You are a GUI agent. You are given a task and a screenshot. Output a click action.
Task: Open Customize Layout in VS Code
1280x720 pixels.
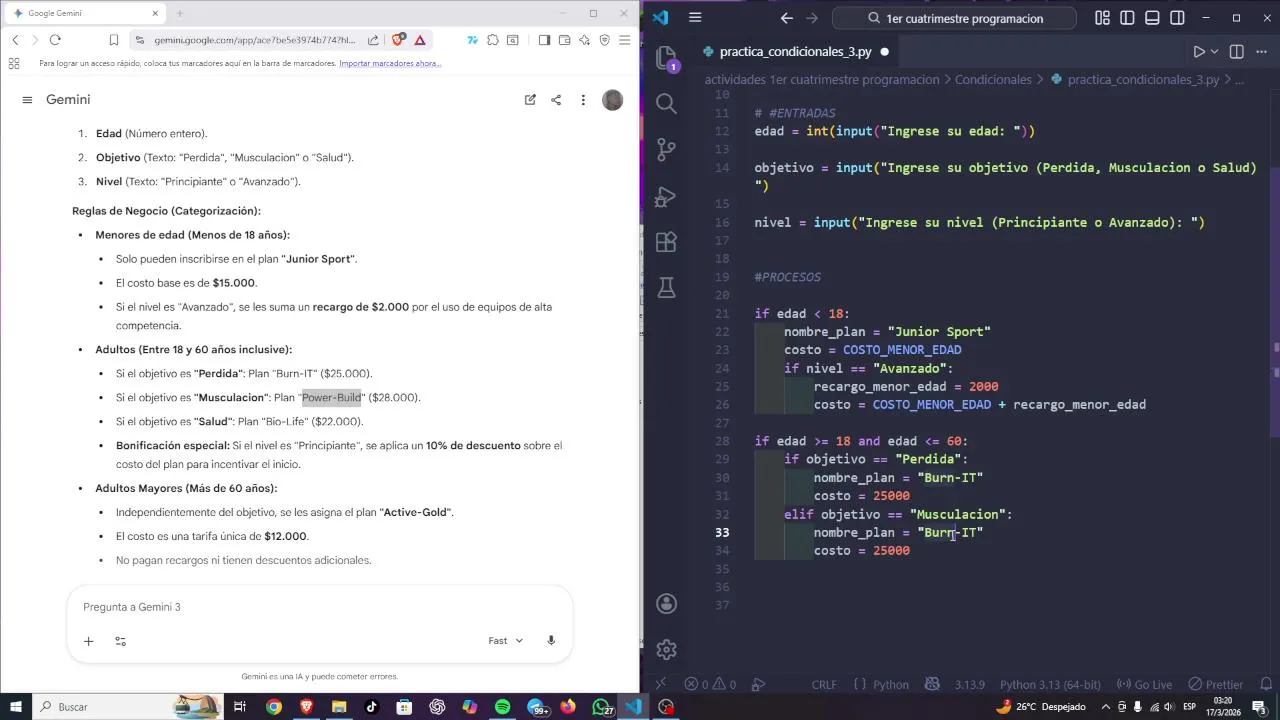[1102, 18]
